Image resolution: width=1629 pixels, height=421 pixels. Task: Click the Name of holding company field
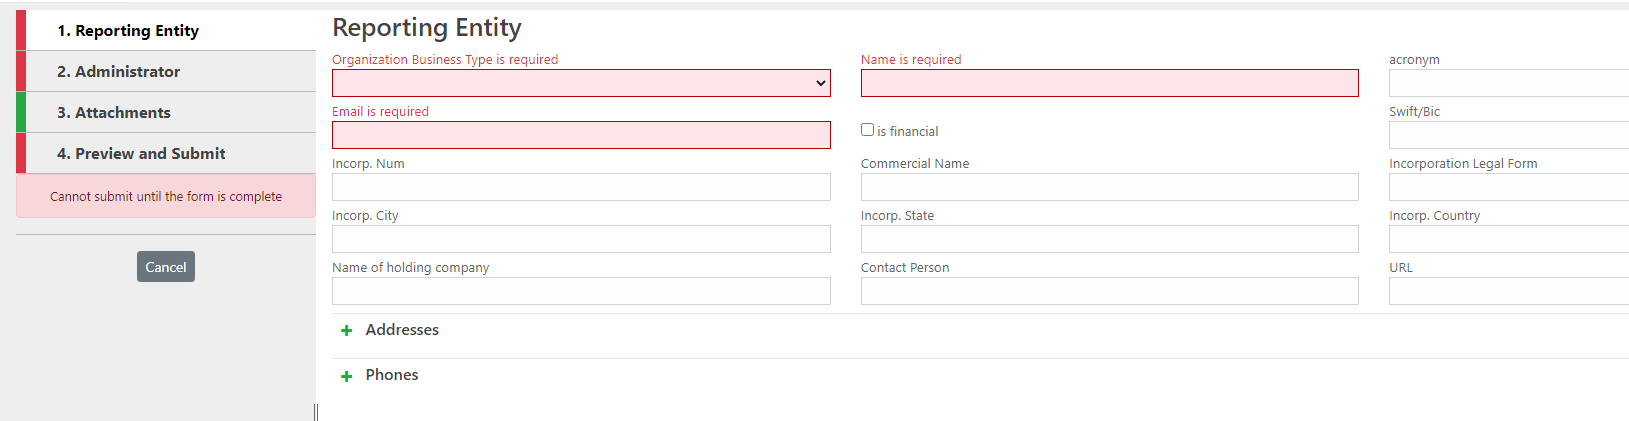pyautogui.click(x=581, y=291)
